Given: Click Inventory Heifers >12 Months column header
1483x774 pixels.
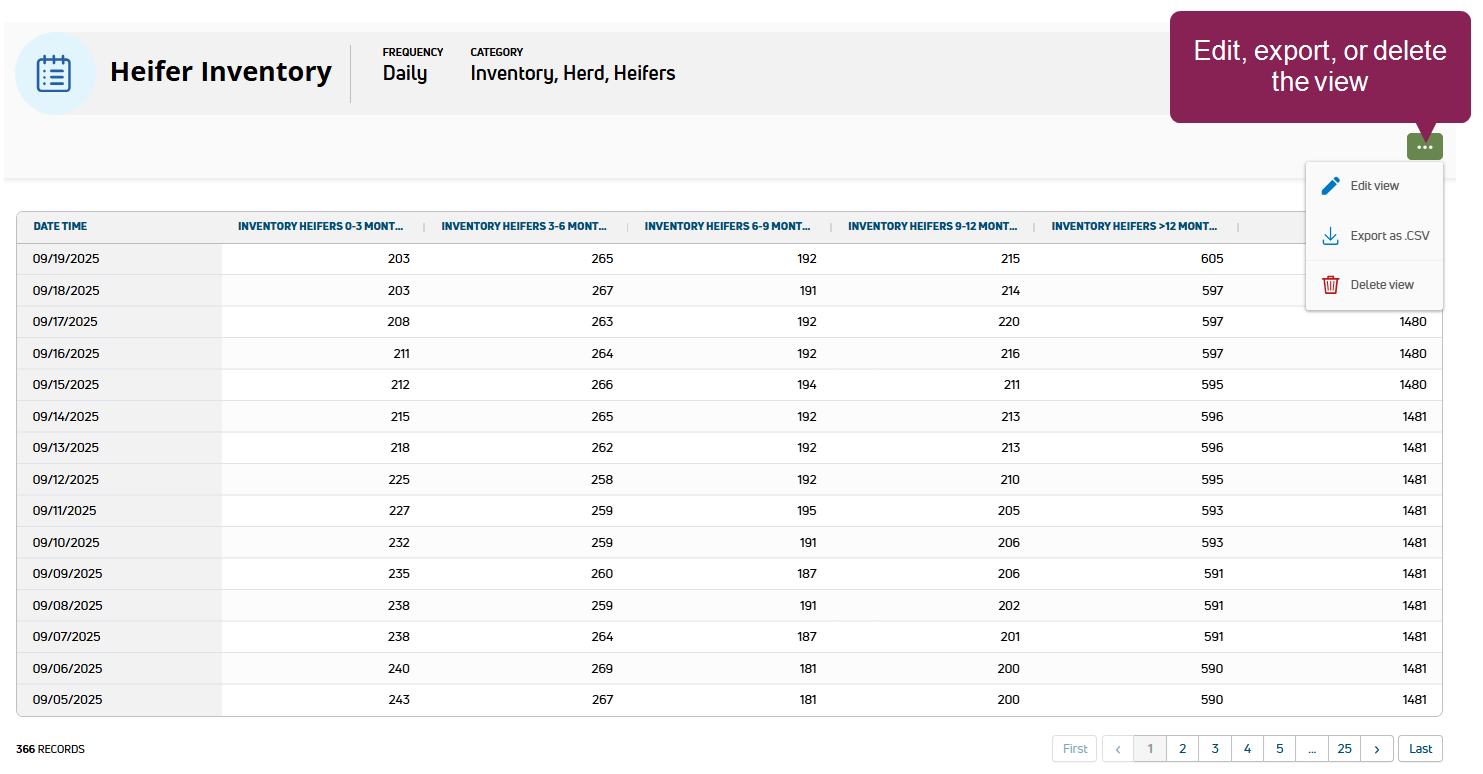Looking at the screenshot, I should [x=1134, y=227].
